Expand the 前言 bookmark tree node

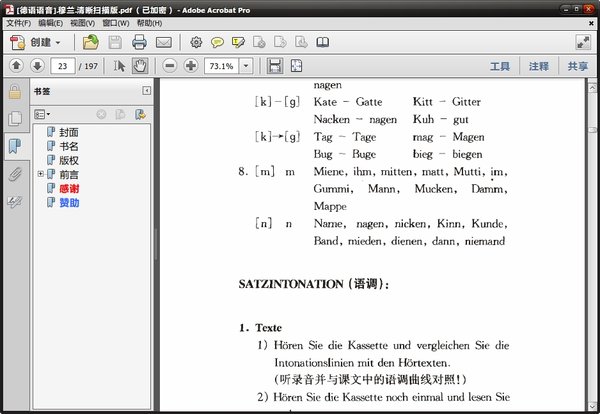(40, 174)
